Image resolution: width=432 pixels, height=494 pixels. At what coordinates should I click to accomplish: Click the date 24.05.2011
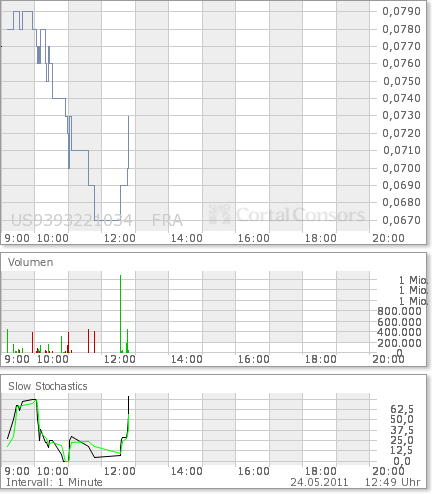(319, 482)
